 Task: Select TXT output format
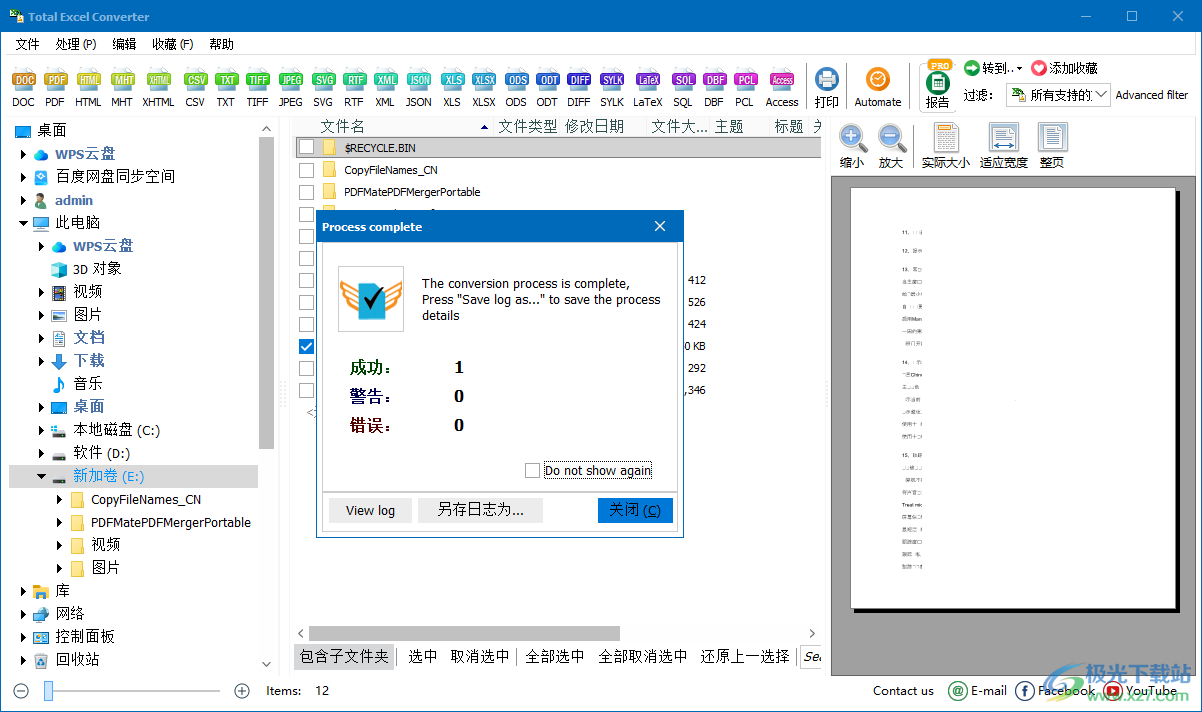tap(226, 88)
